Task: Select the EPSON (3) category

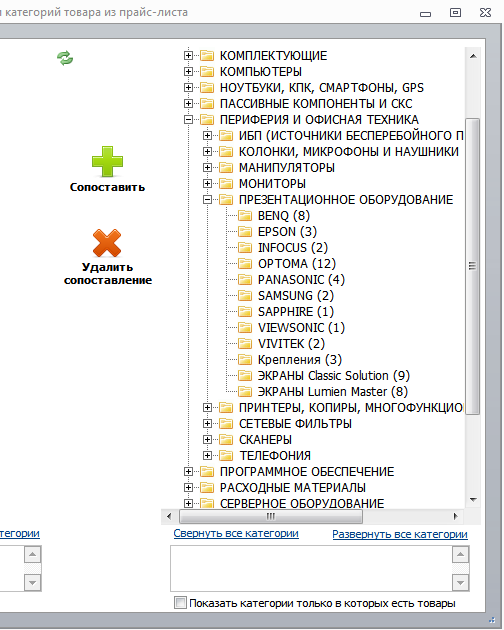Action: (x=287, y=231)
